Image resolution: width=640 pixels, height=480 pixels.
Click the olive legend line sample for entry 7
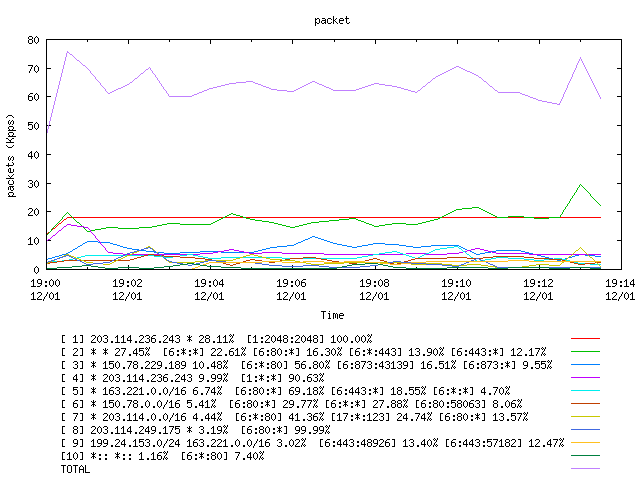(x=585, y=417)
